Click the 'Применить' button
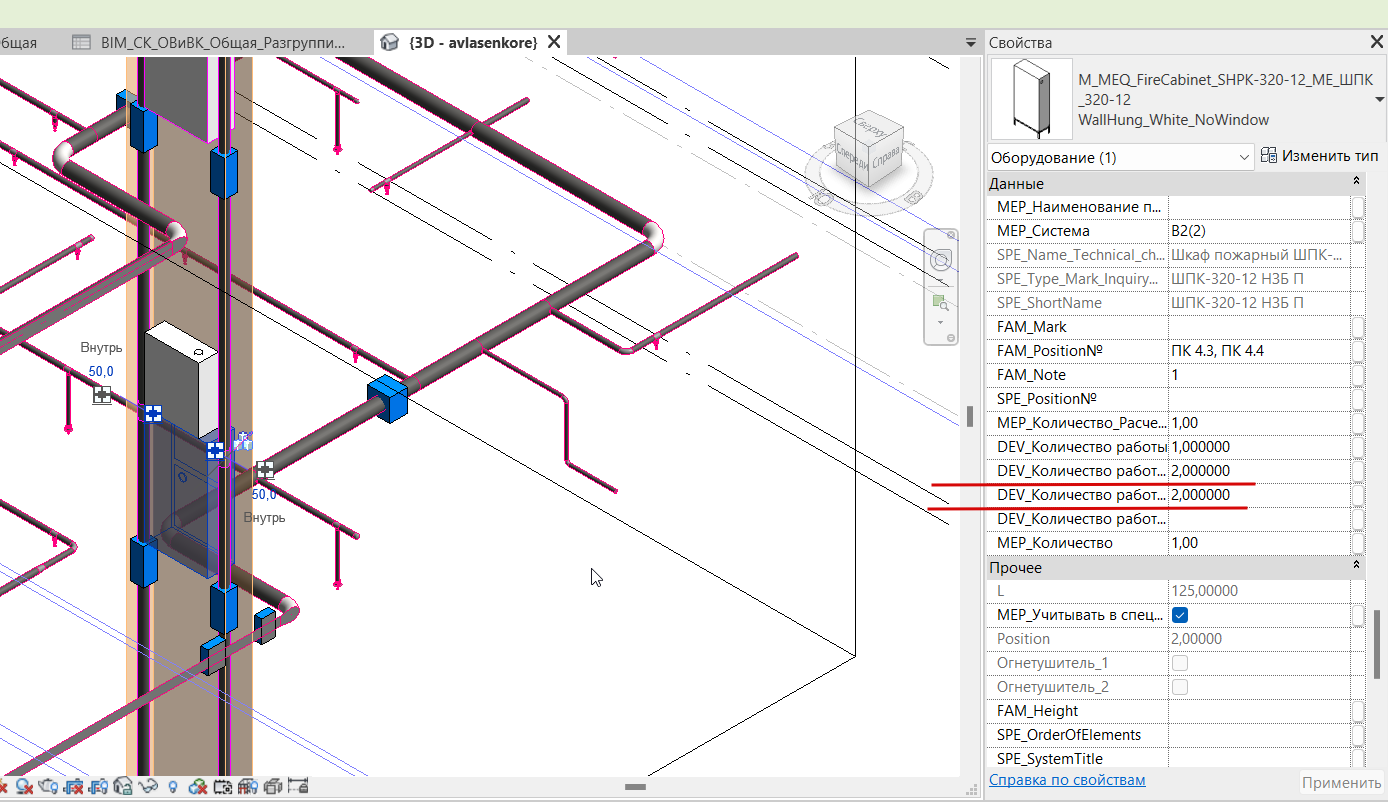 click(1342, 782)
